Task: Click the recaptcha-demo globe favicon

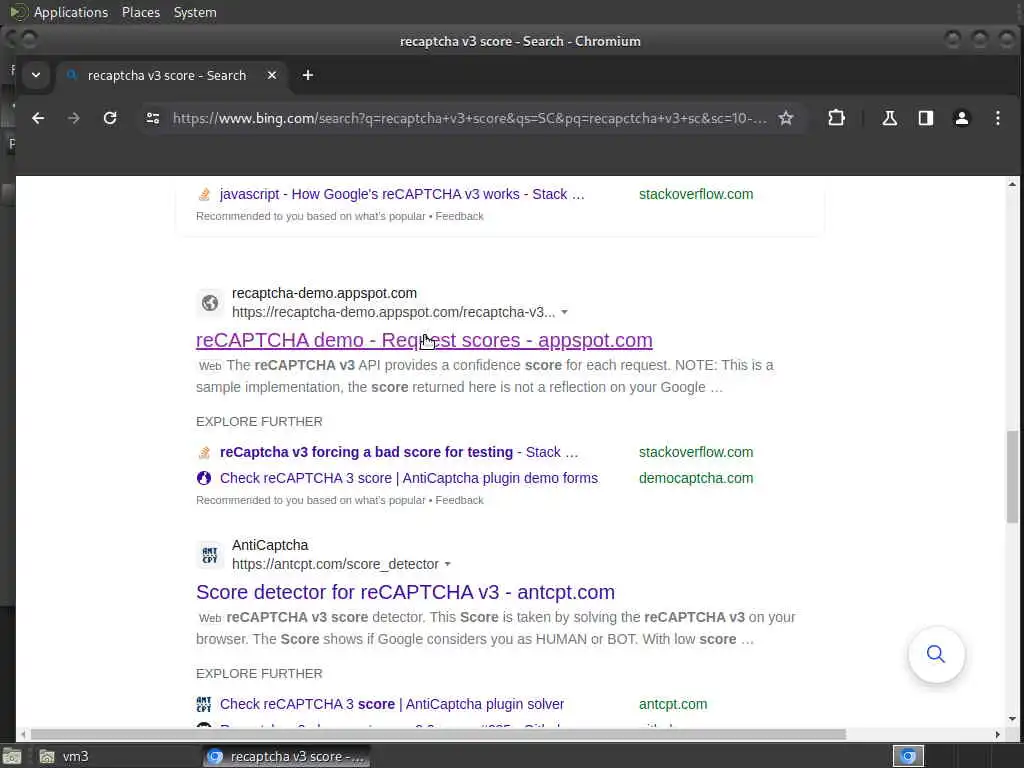Action: point(210,303)
